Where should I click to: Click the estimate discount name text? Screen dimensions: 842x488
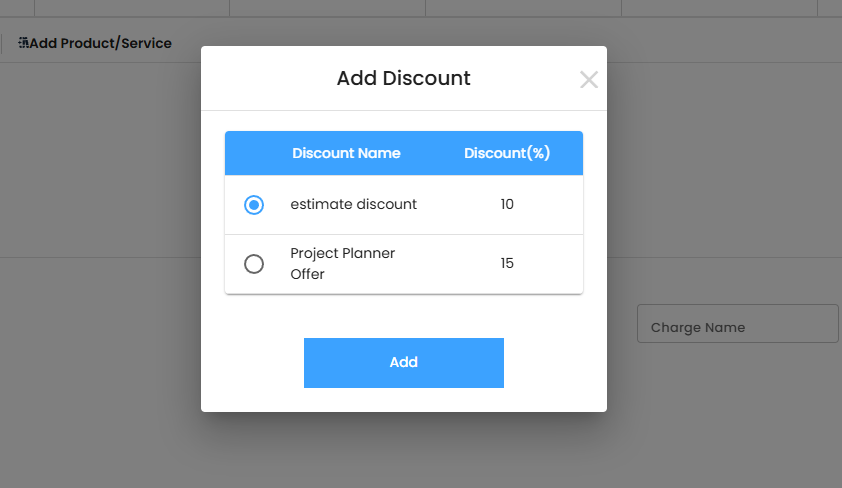[353, 204]
